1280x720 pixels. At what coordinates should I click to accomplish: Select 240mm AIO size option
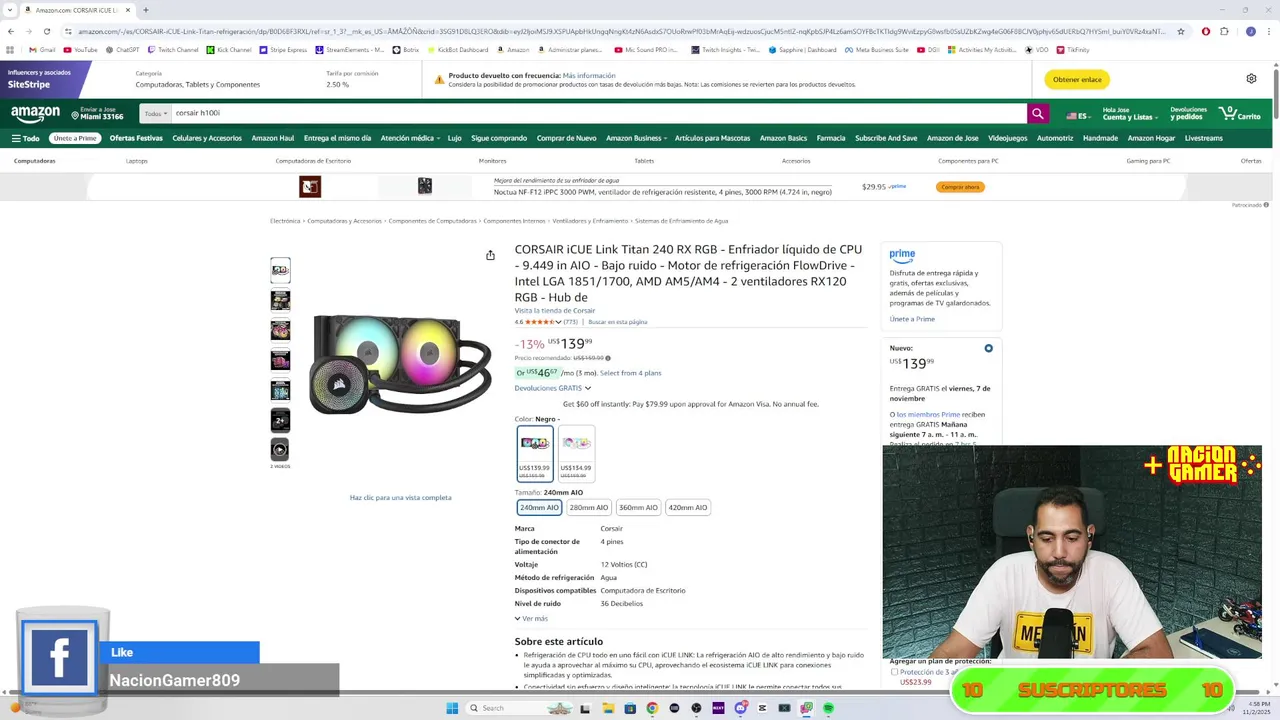(539, 507)
